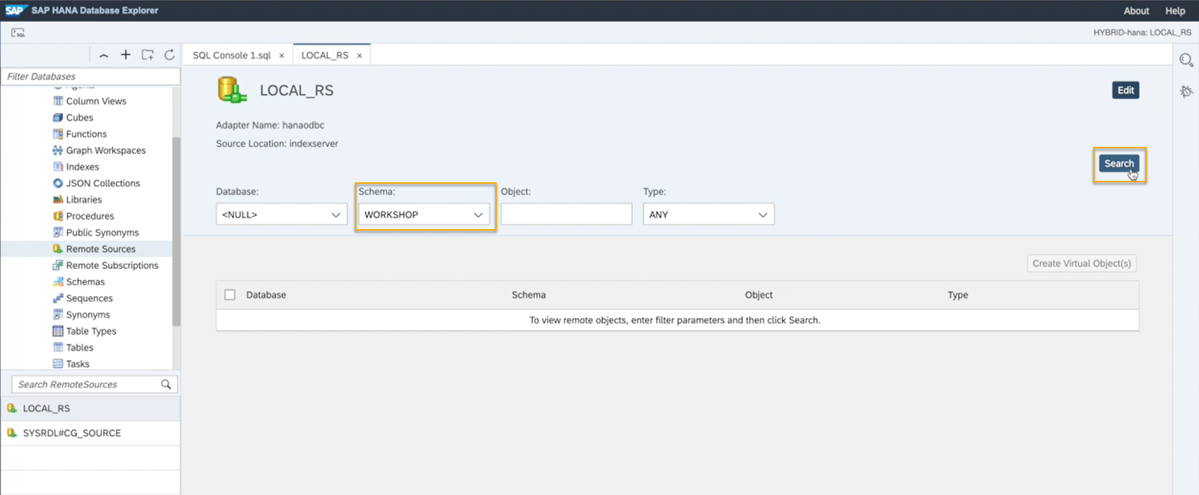Image resolution: width=1199 pixels, height=495 pixels.
Task: Open SQL console icon in top toolbar
Action: [x=18, y=33]
